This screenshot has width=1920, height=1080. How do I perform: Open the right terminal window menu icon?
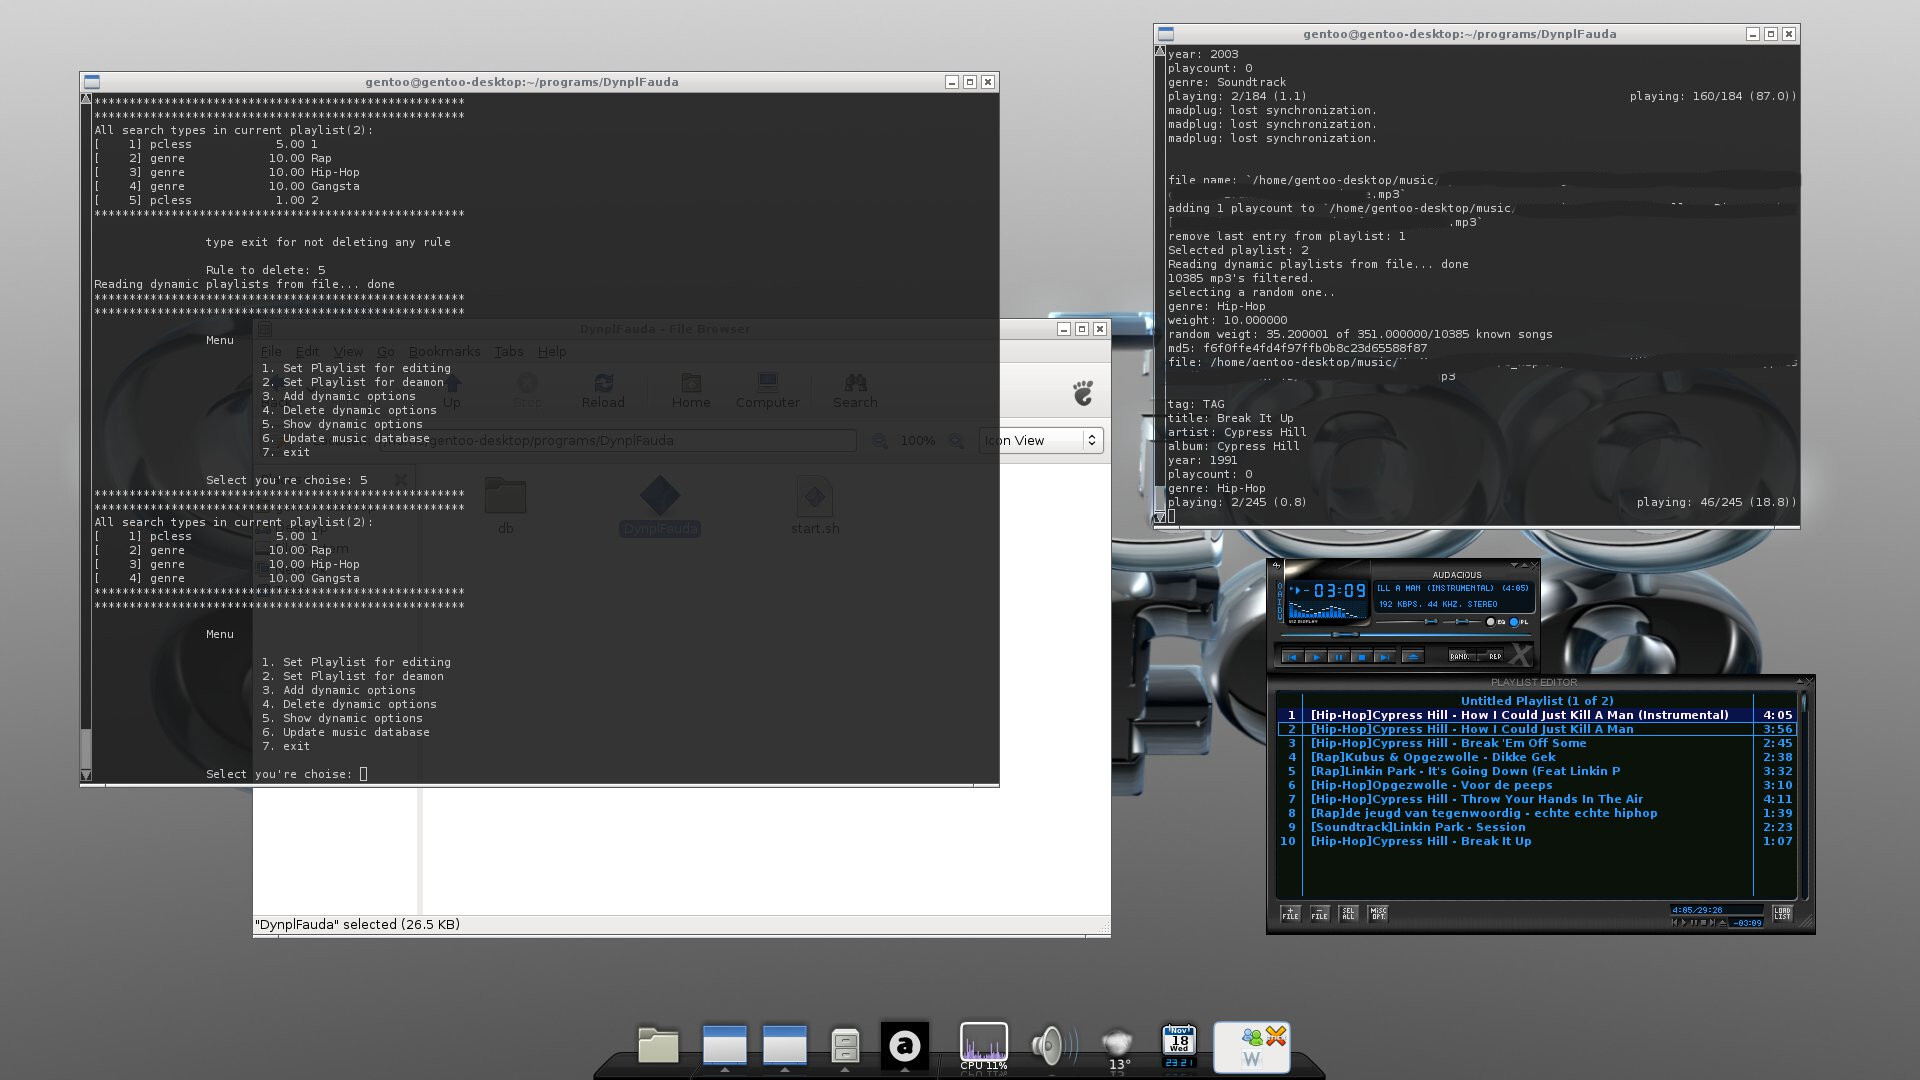coord(1166,34)
